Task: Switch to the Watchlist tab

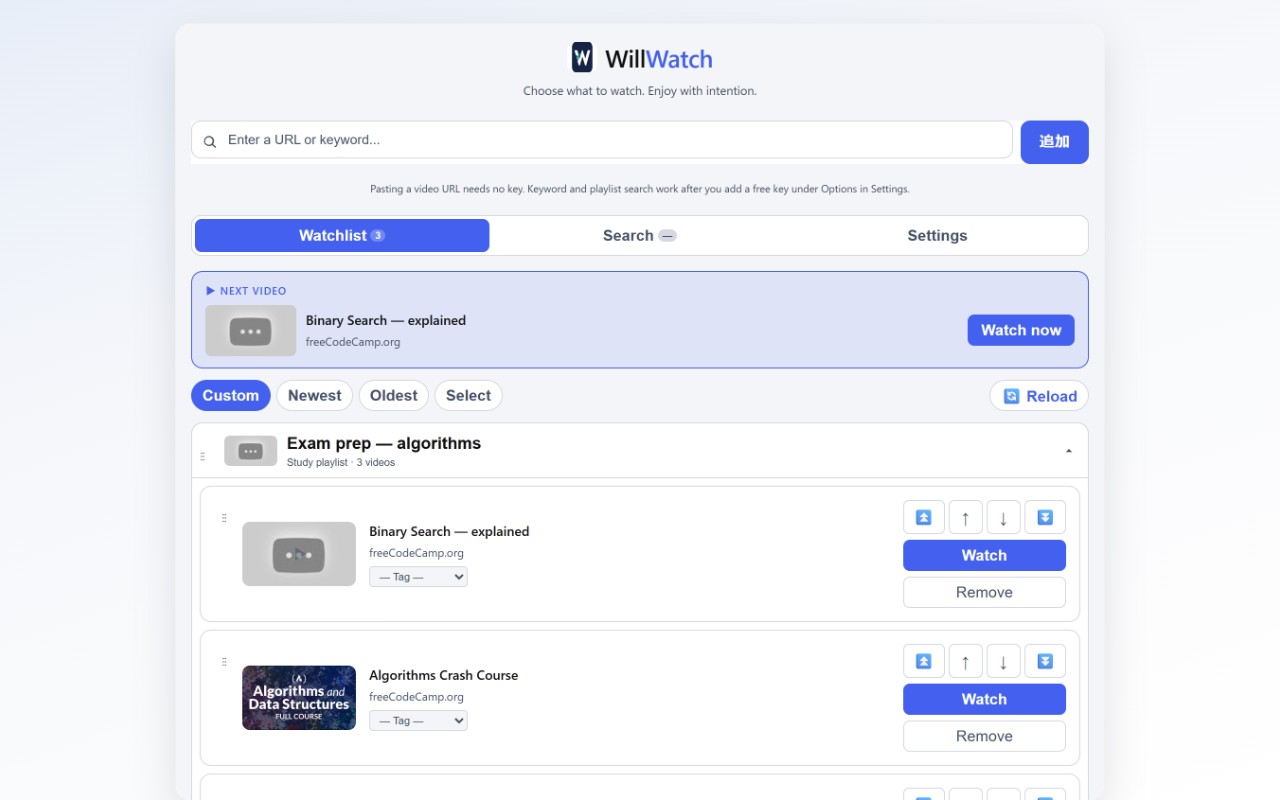Action: (342, 236)
